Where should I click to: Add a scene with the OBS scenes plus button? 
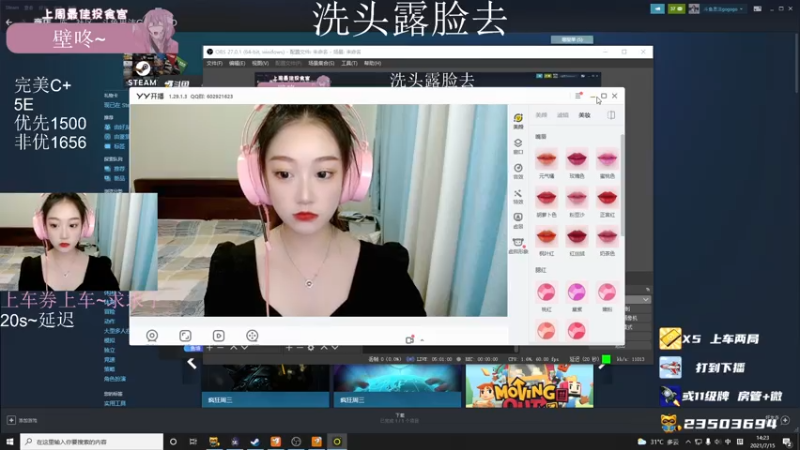click(x=210, y=347)
